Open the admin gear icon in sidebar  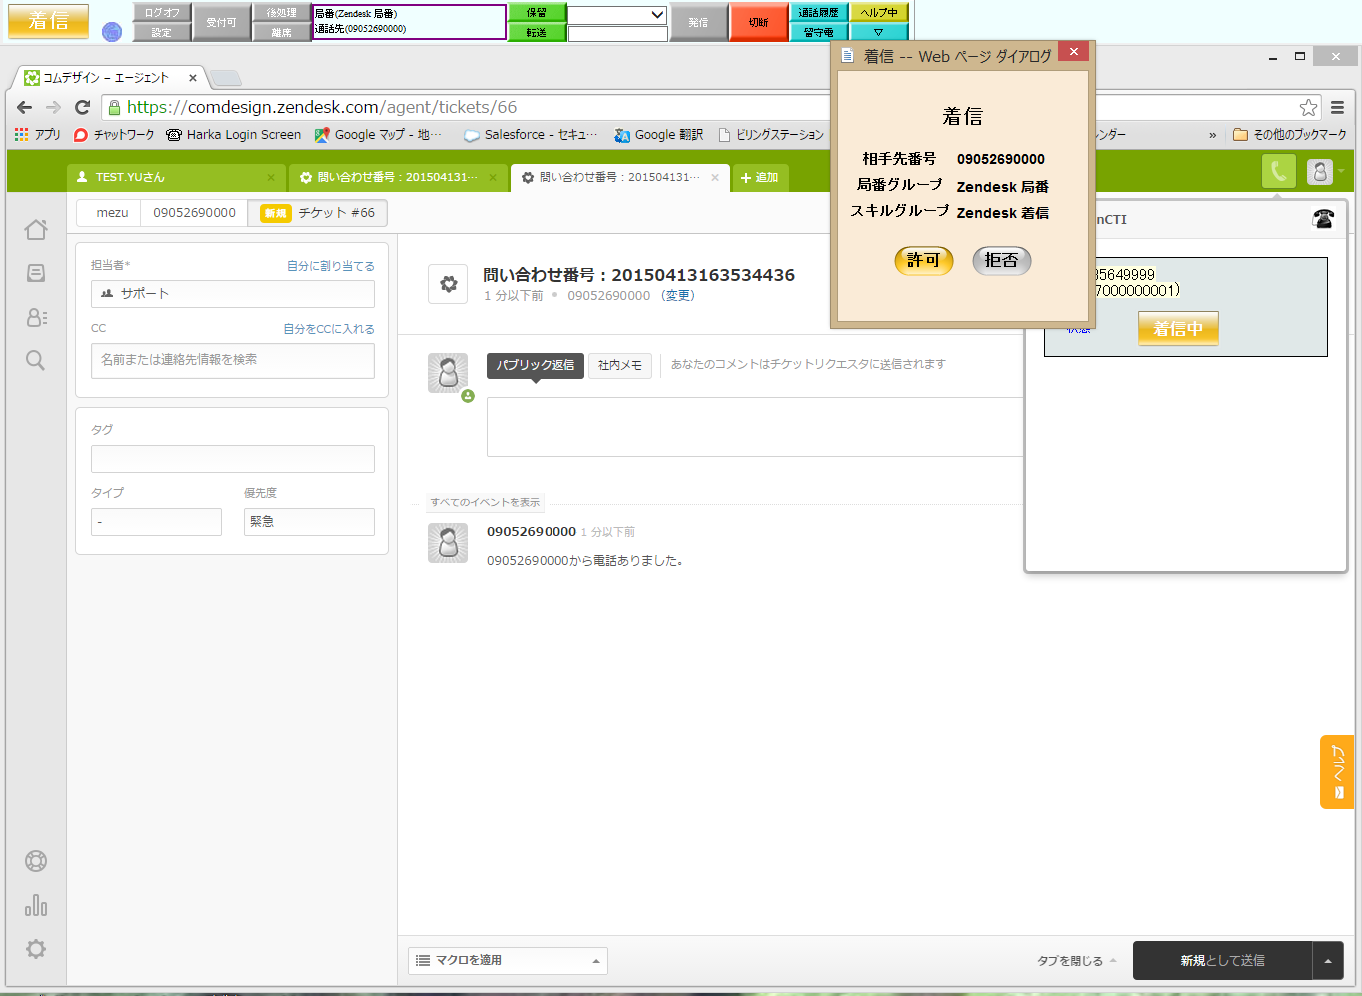[36, 949]
